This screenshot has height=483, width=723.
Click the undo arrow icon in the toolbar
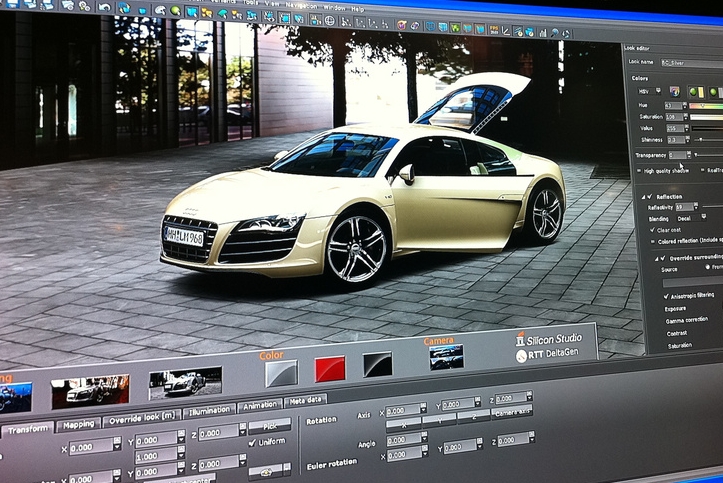(x=103, y=8)
